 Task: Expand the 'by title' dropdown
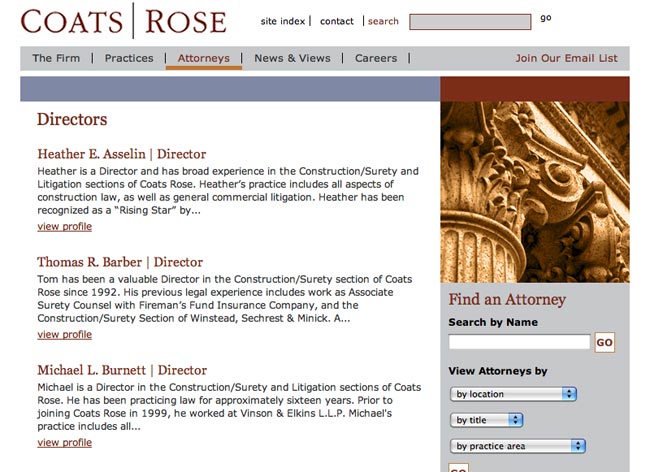click(487, 420)
